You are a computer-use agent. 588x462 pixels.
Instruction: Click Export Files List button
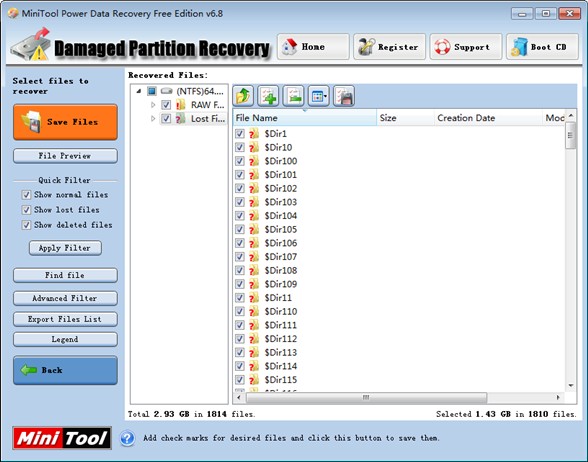point(65,319)
